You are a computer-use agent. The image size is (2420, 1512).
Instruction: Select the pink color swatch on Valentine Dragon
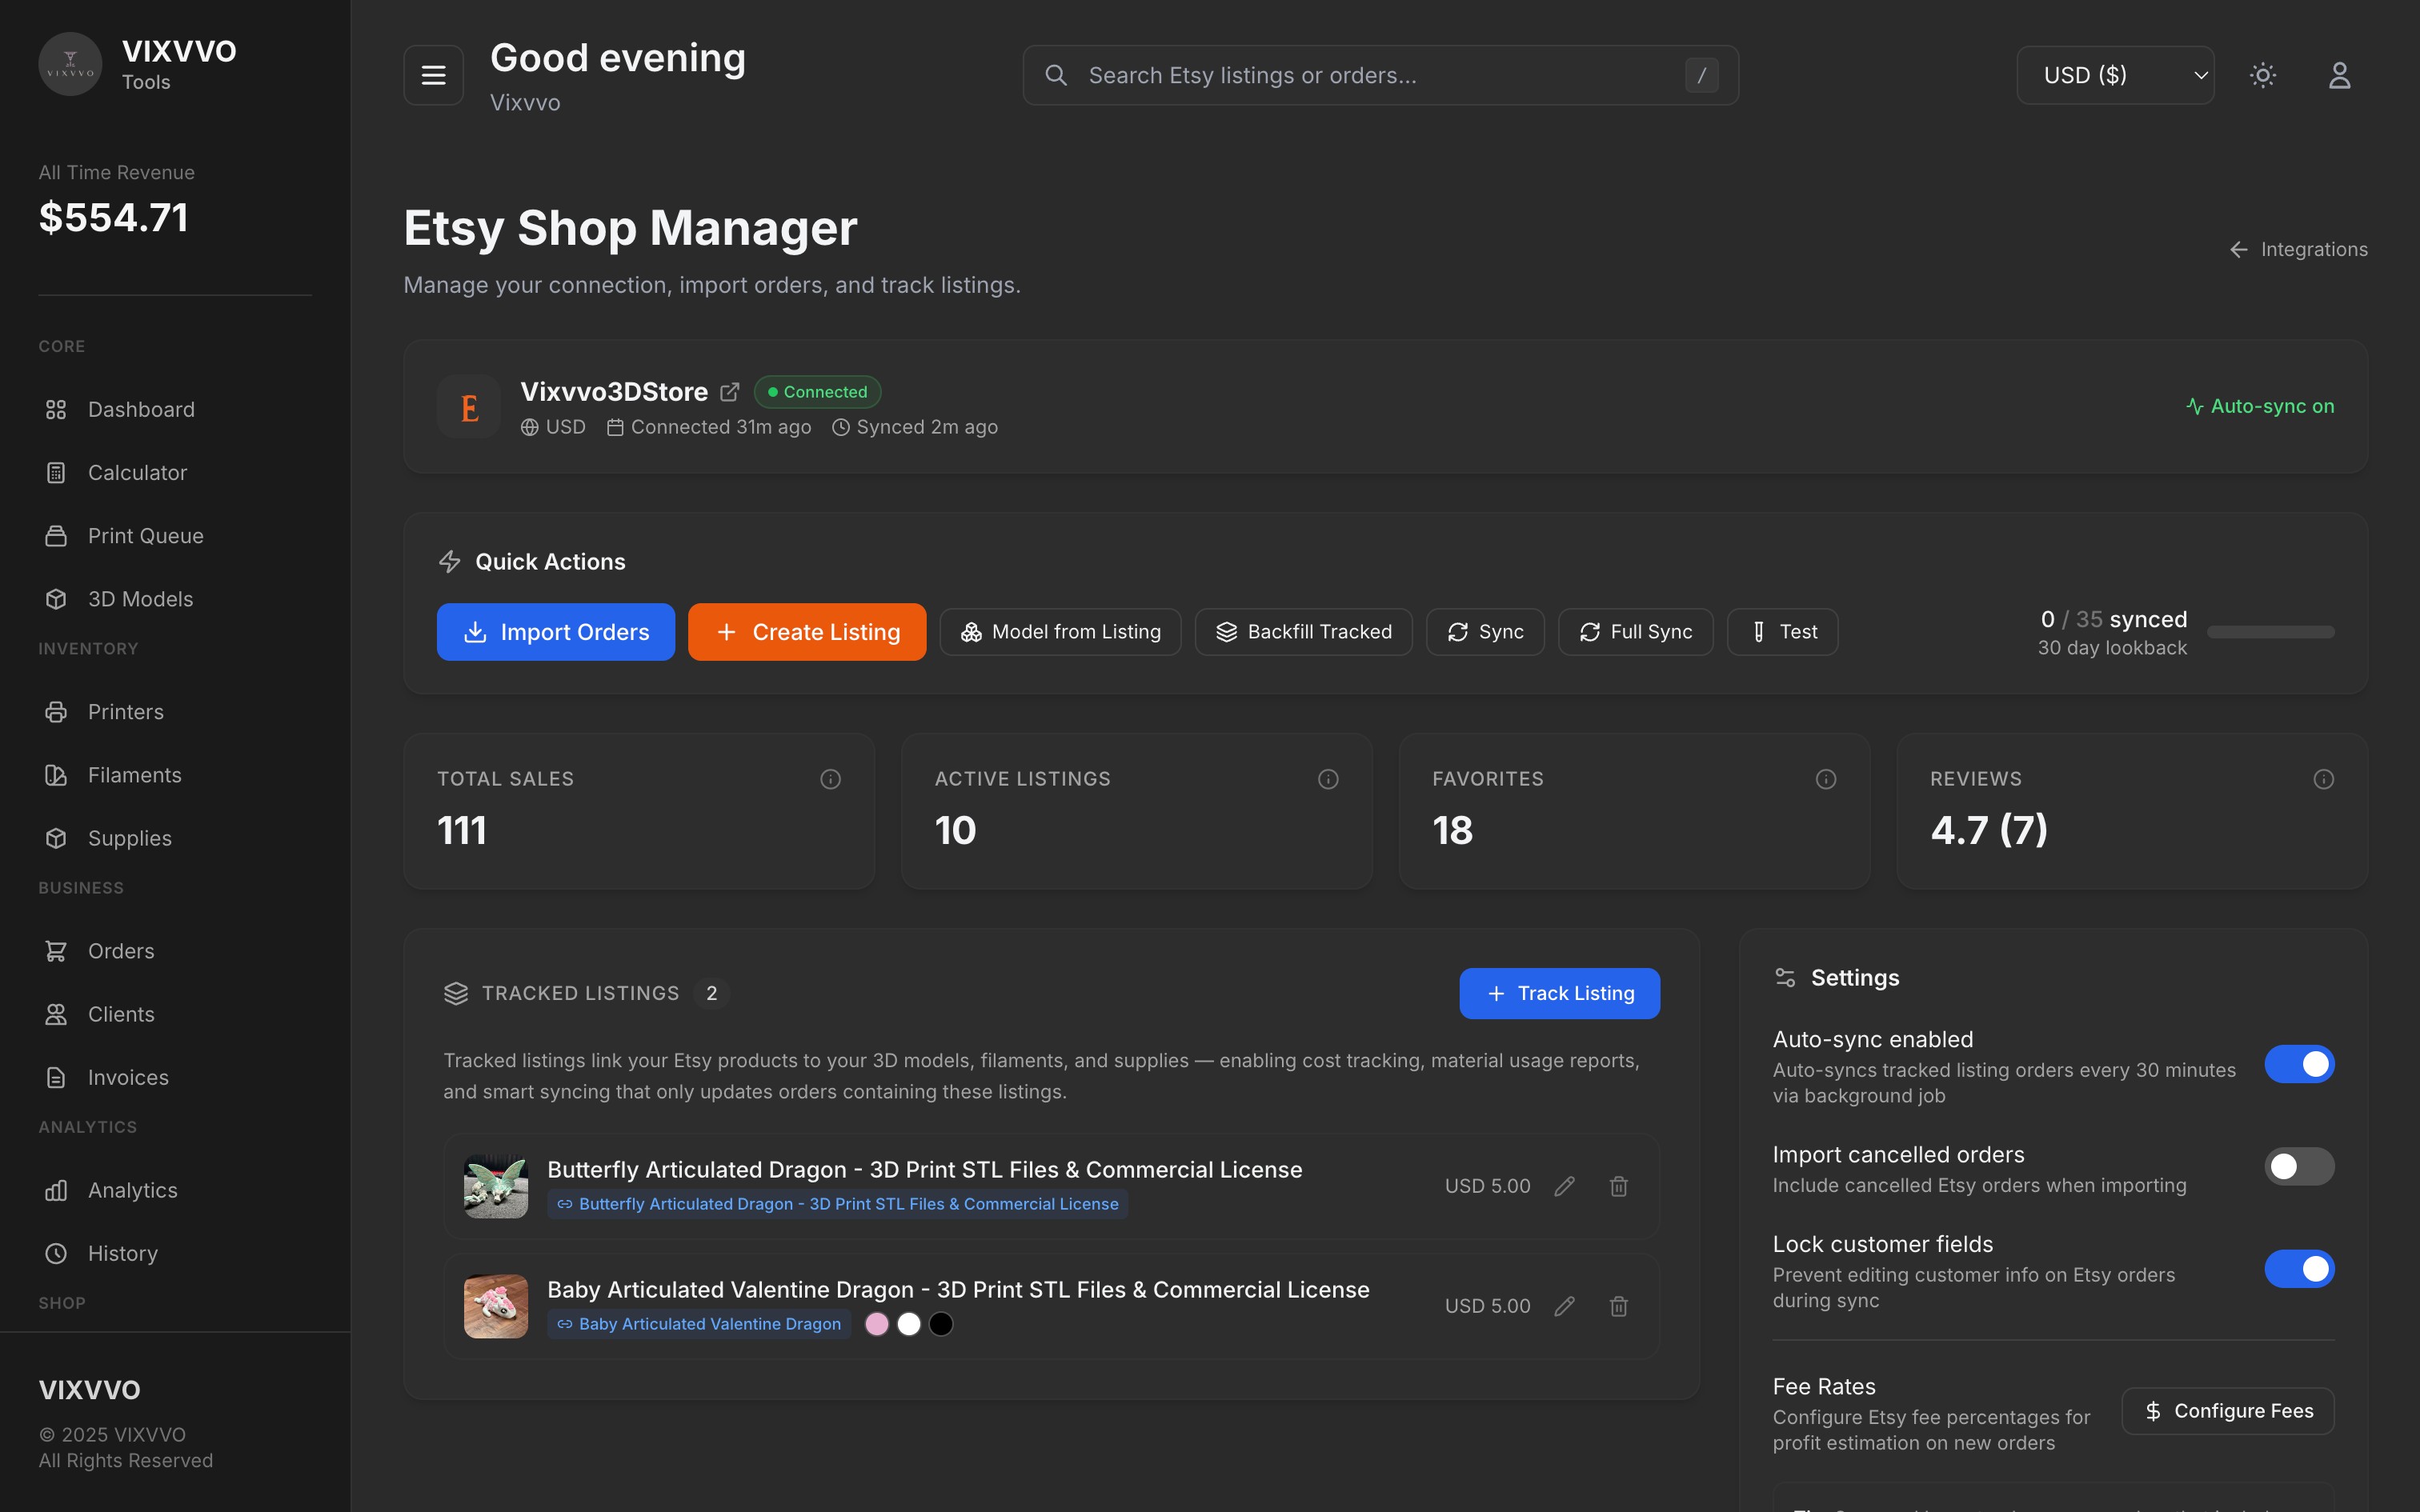[877, 1324]
